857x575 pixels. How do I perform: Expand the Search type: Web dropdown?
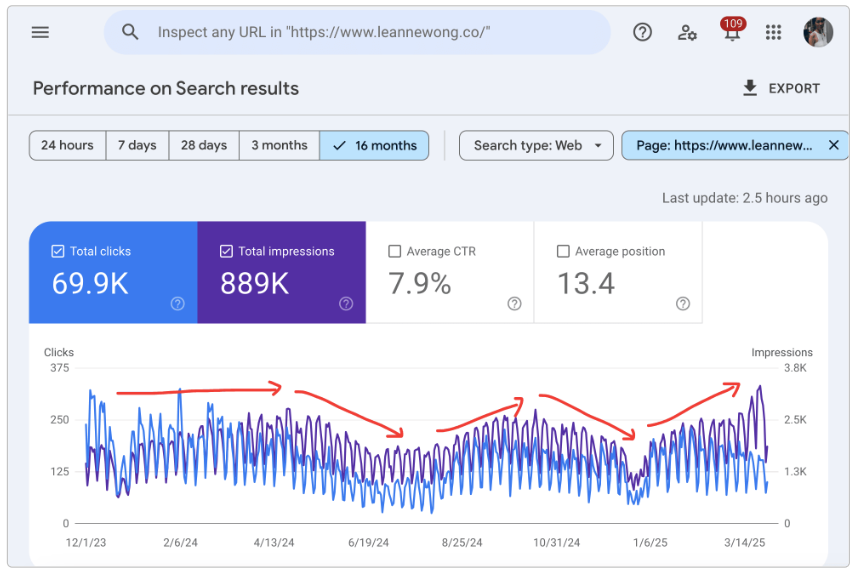point(536,146)
